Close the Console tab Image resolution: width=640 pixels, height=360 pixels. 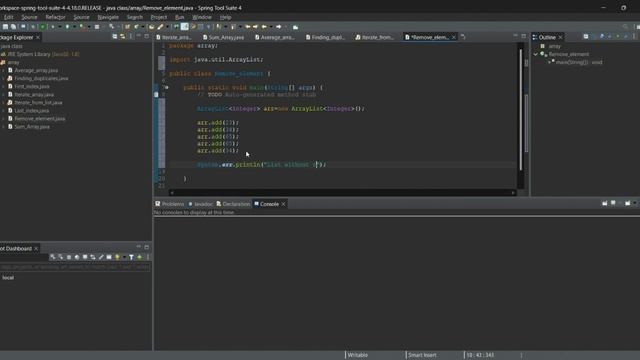(283, 204)
